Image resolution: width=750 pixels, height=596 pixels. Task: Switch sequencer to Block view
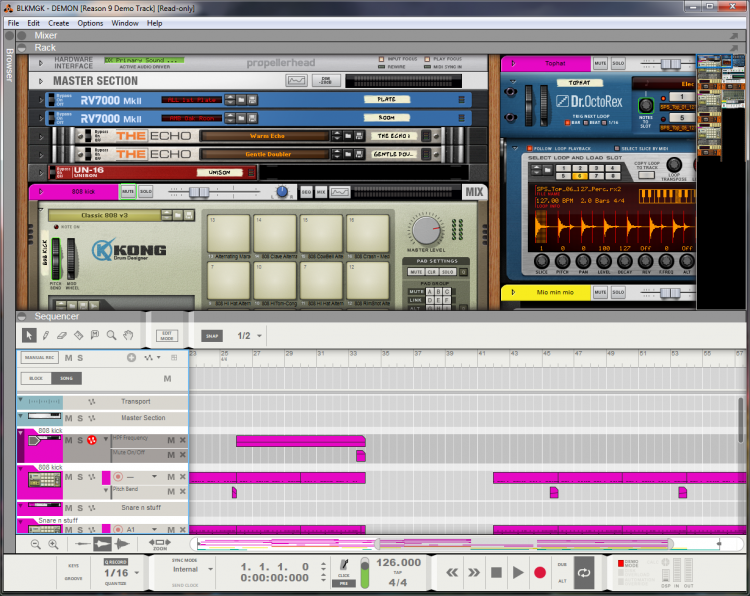tap(36, 378)
